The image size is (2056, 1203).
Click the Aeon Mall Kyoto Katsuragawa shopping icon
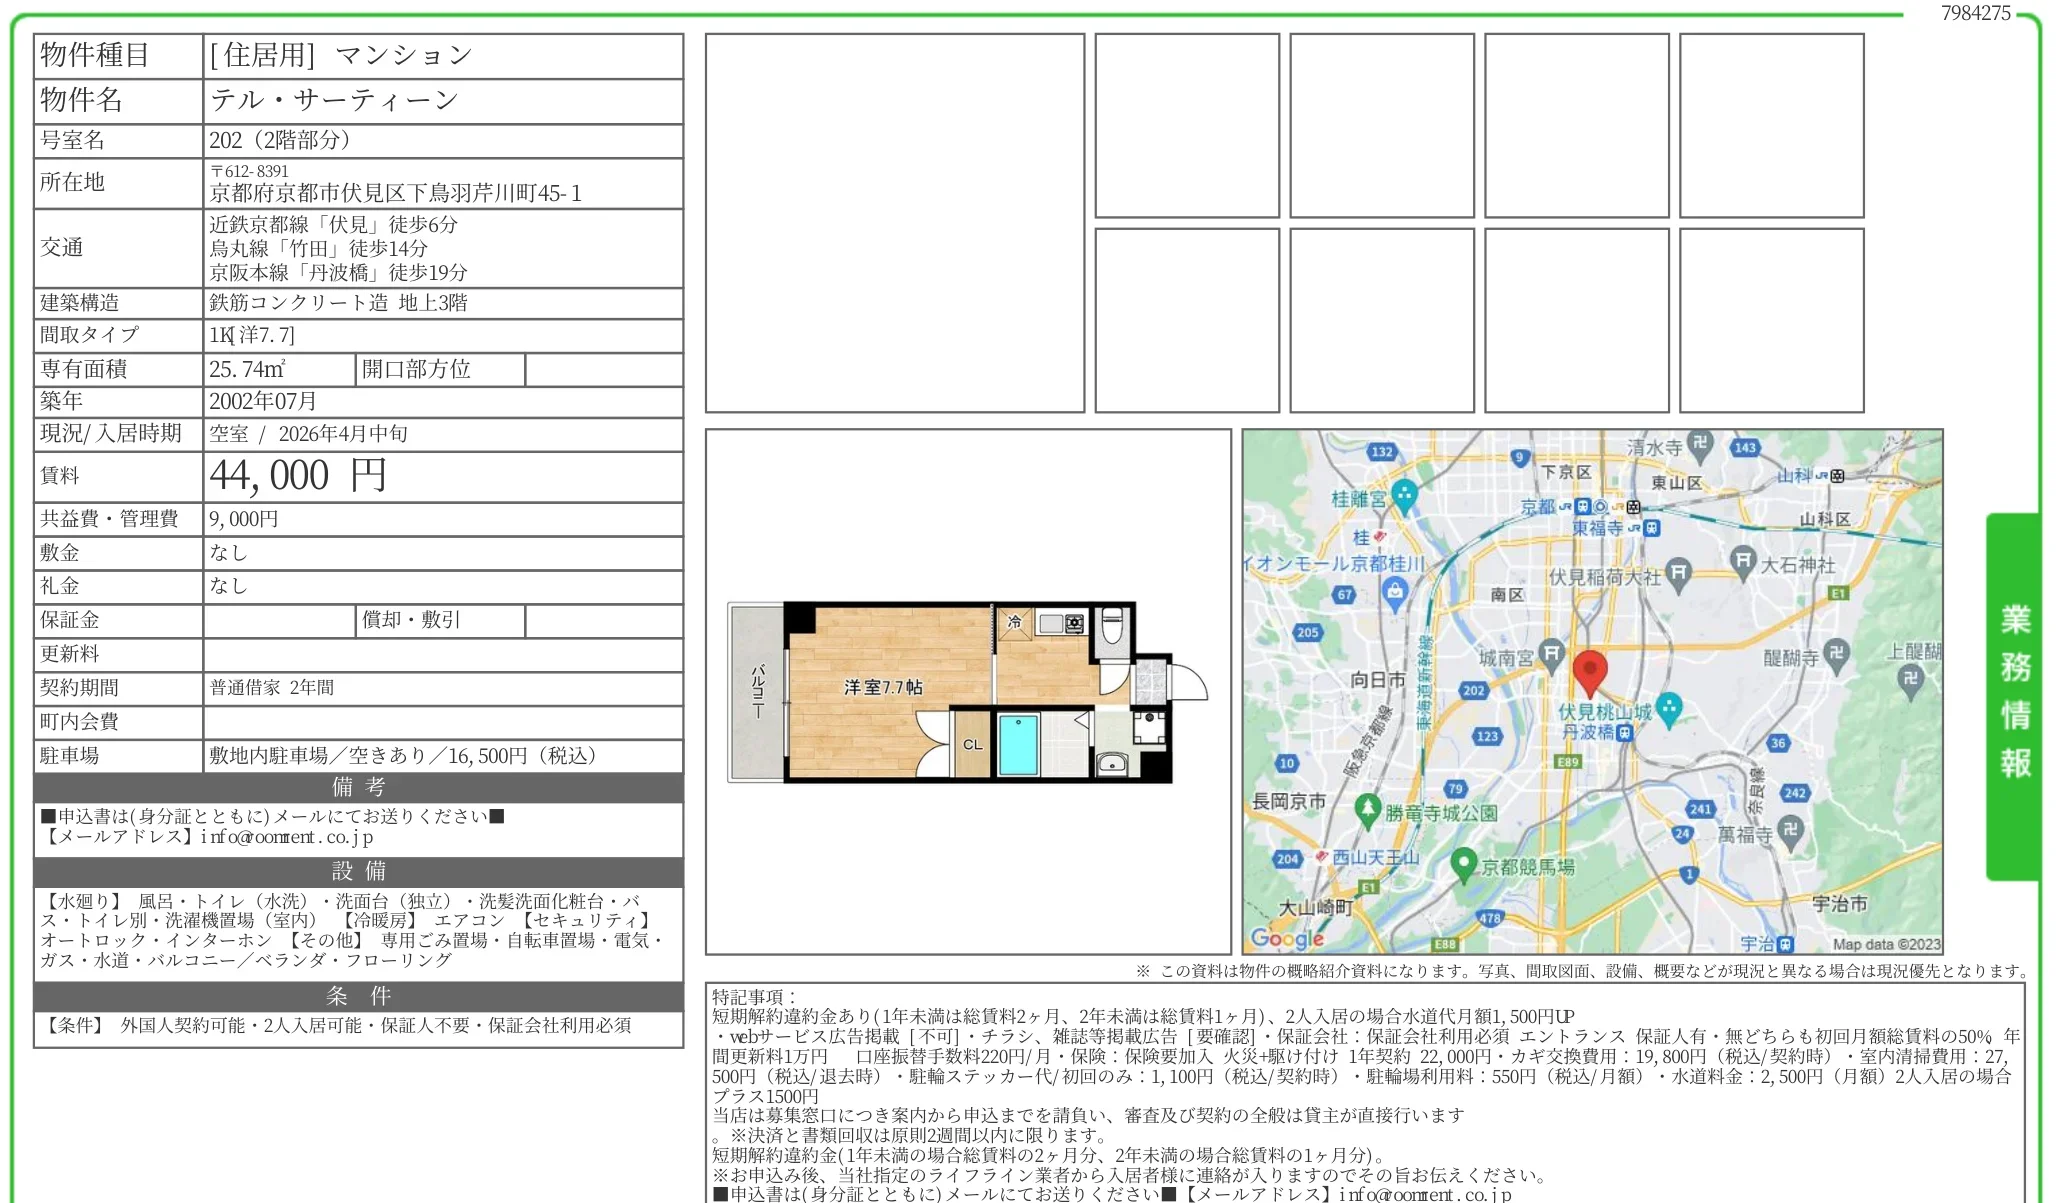pos(1394,593)
